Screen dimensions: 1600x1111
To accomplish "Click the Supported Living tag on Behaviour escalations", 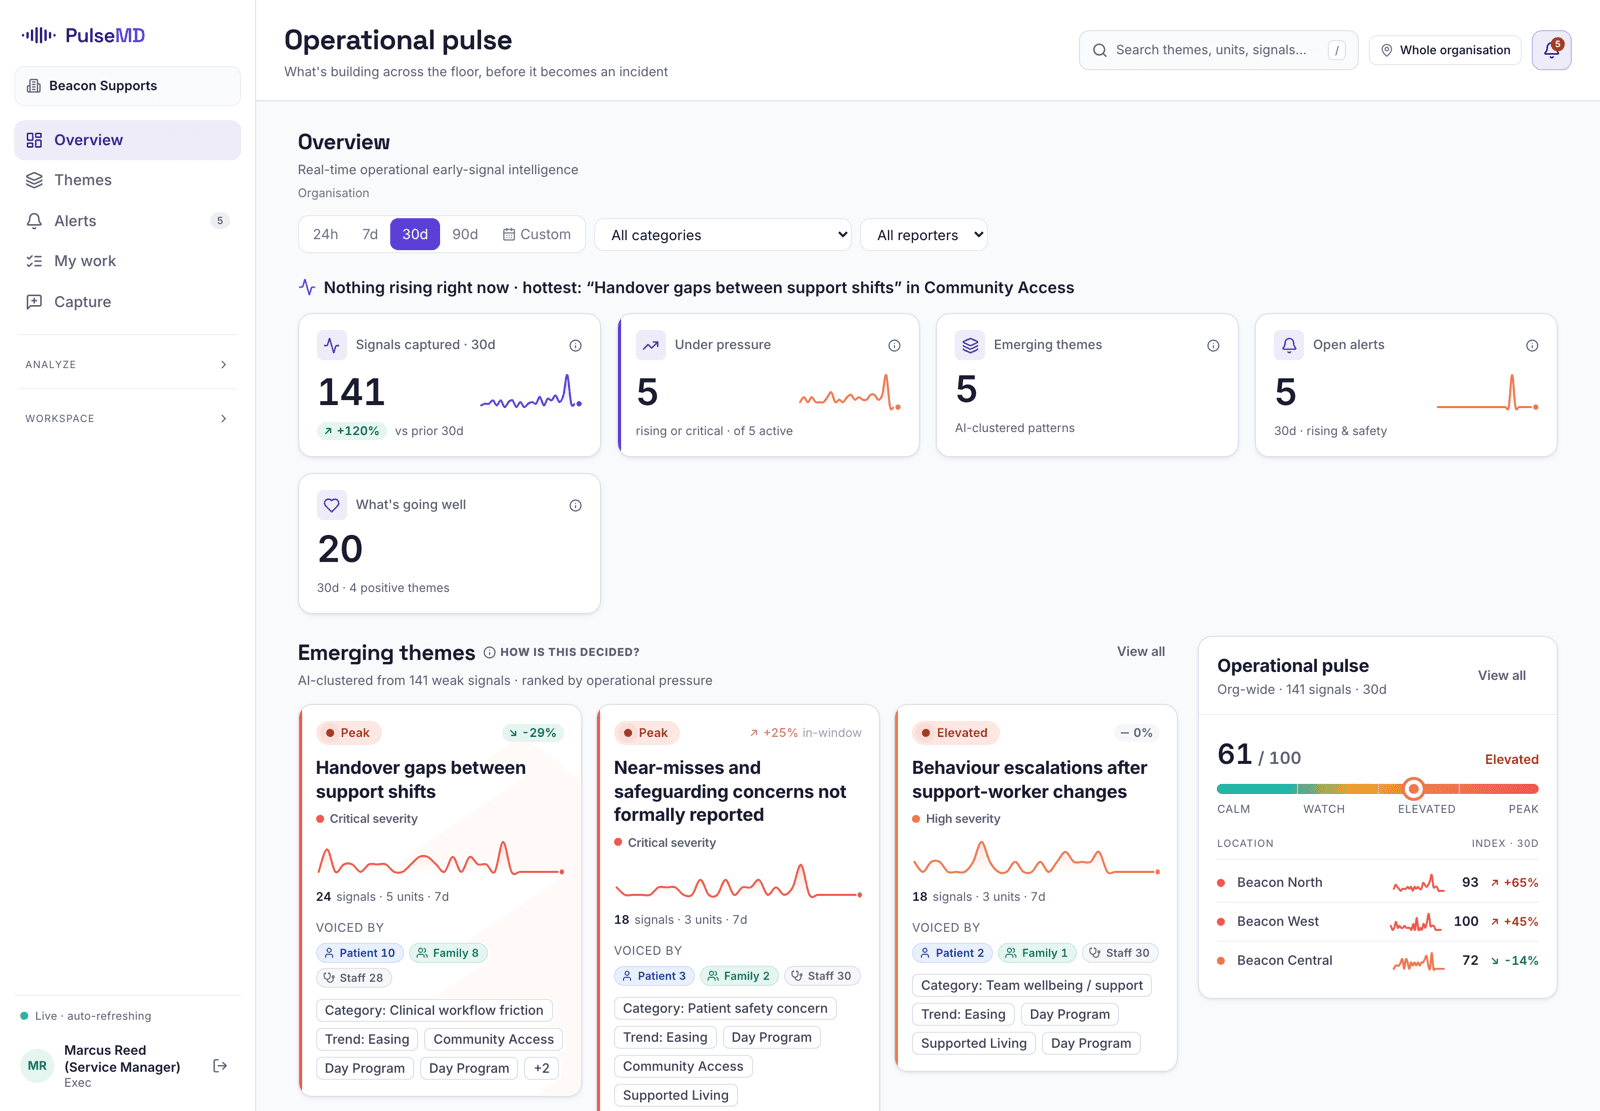I will pyautogui.click(x=974, y=1044).
